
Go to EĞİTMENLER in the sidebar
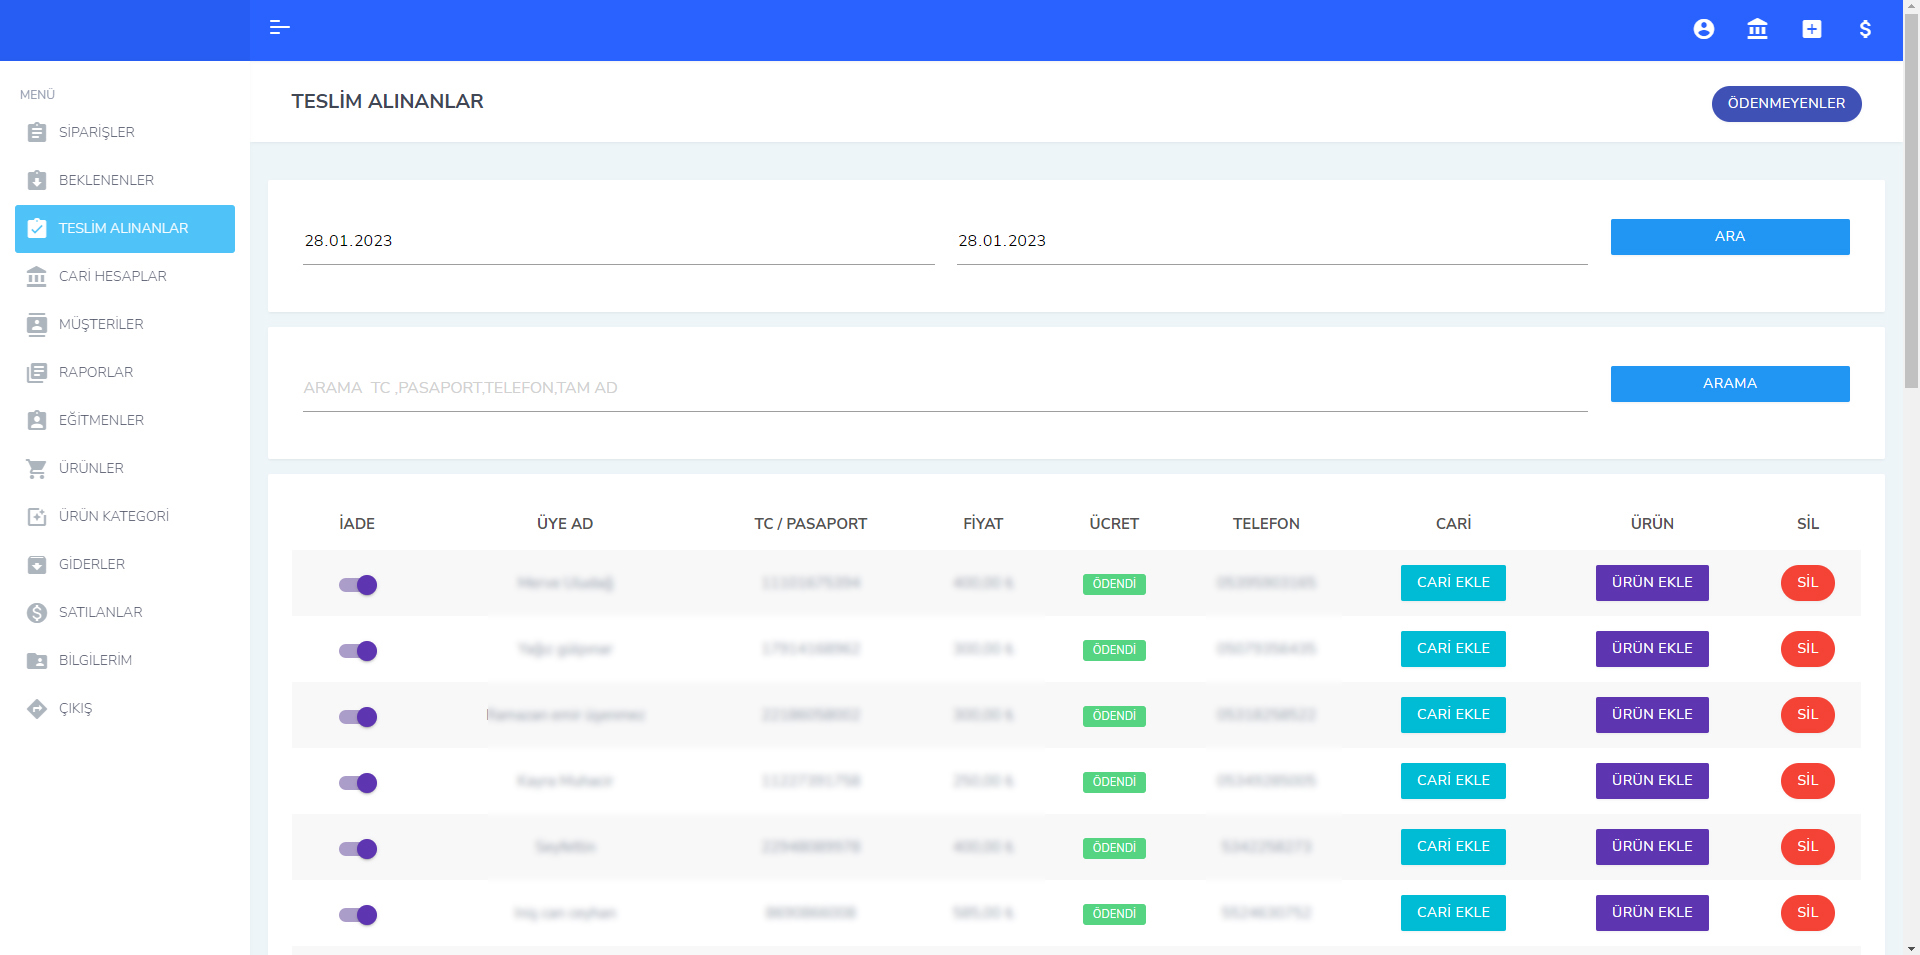pyautogui.click(x=125, y=420)
